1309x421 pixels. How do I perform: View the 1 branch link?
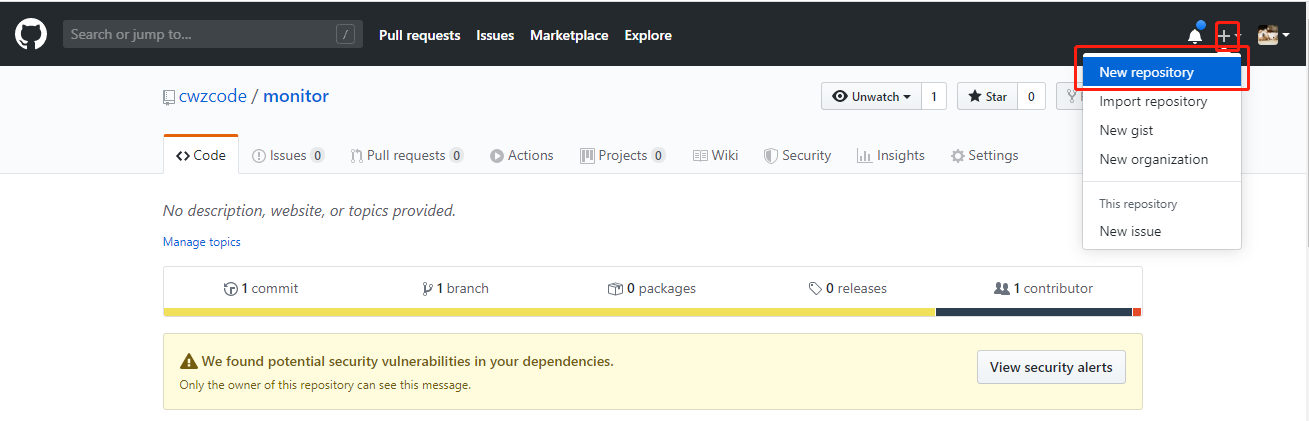pyautogui.click(x=456, y=288)
